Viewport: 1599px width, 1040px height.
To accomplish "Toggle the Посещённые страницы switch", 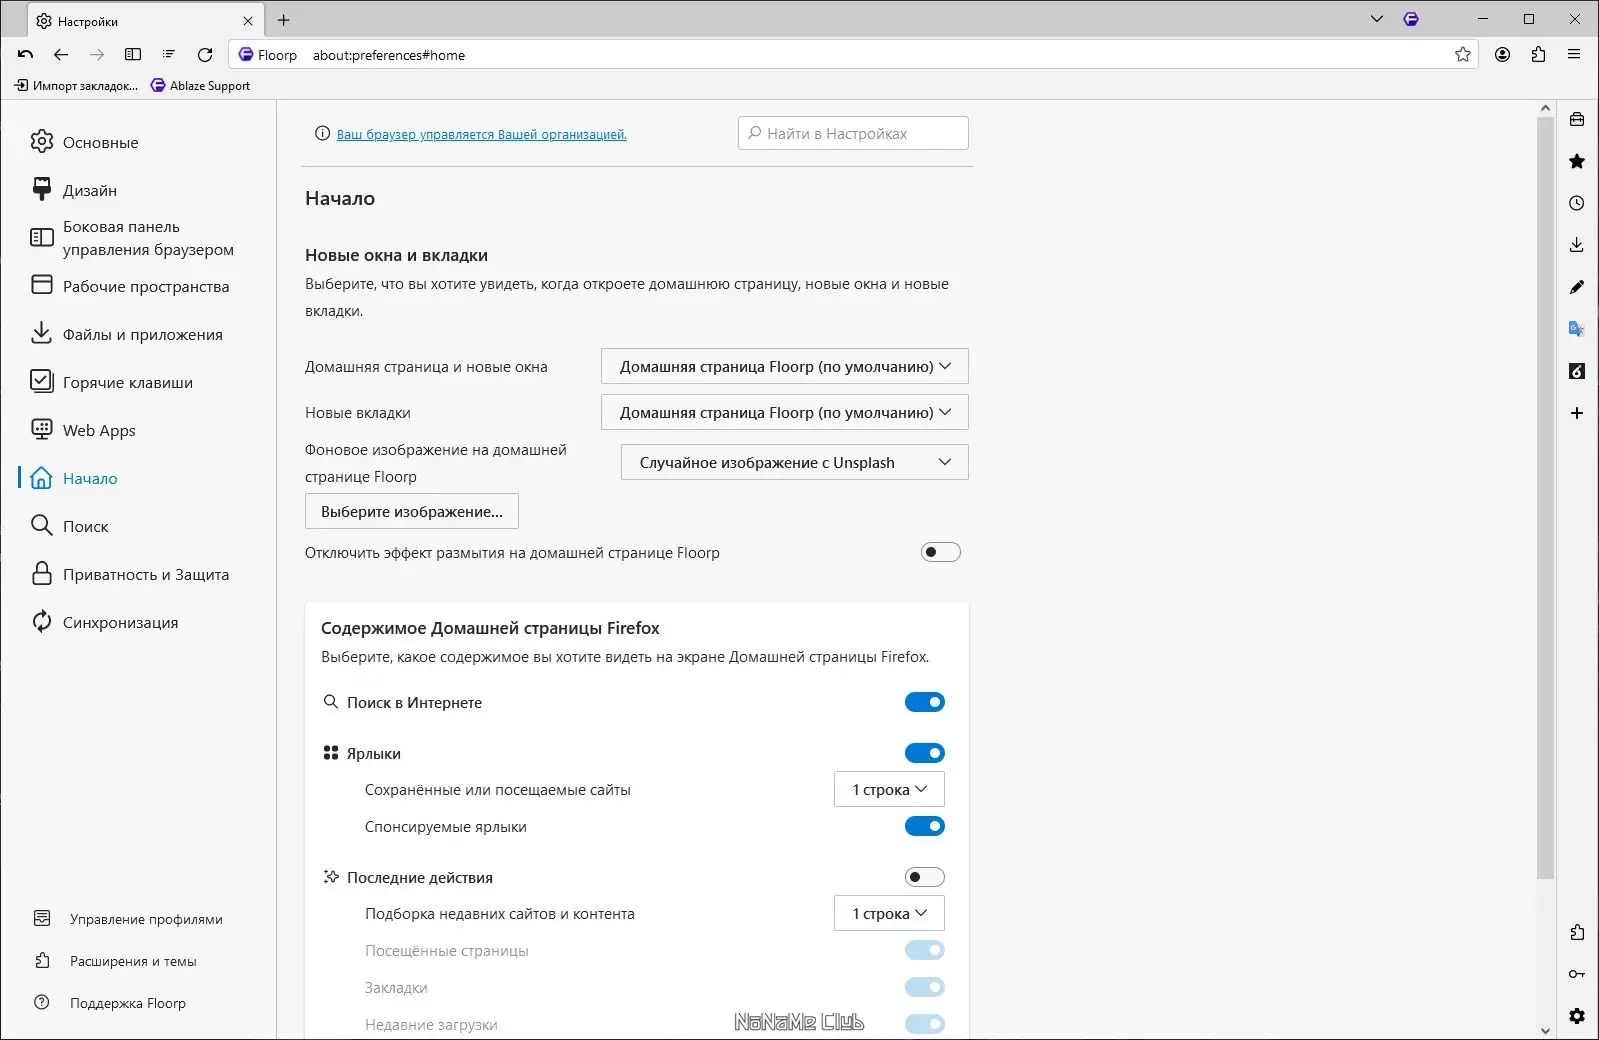I will pos(925,950).
